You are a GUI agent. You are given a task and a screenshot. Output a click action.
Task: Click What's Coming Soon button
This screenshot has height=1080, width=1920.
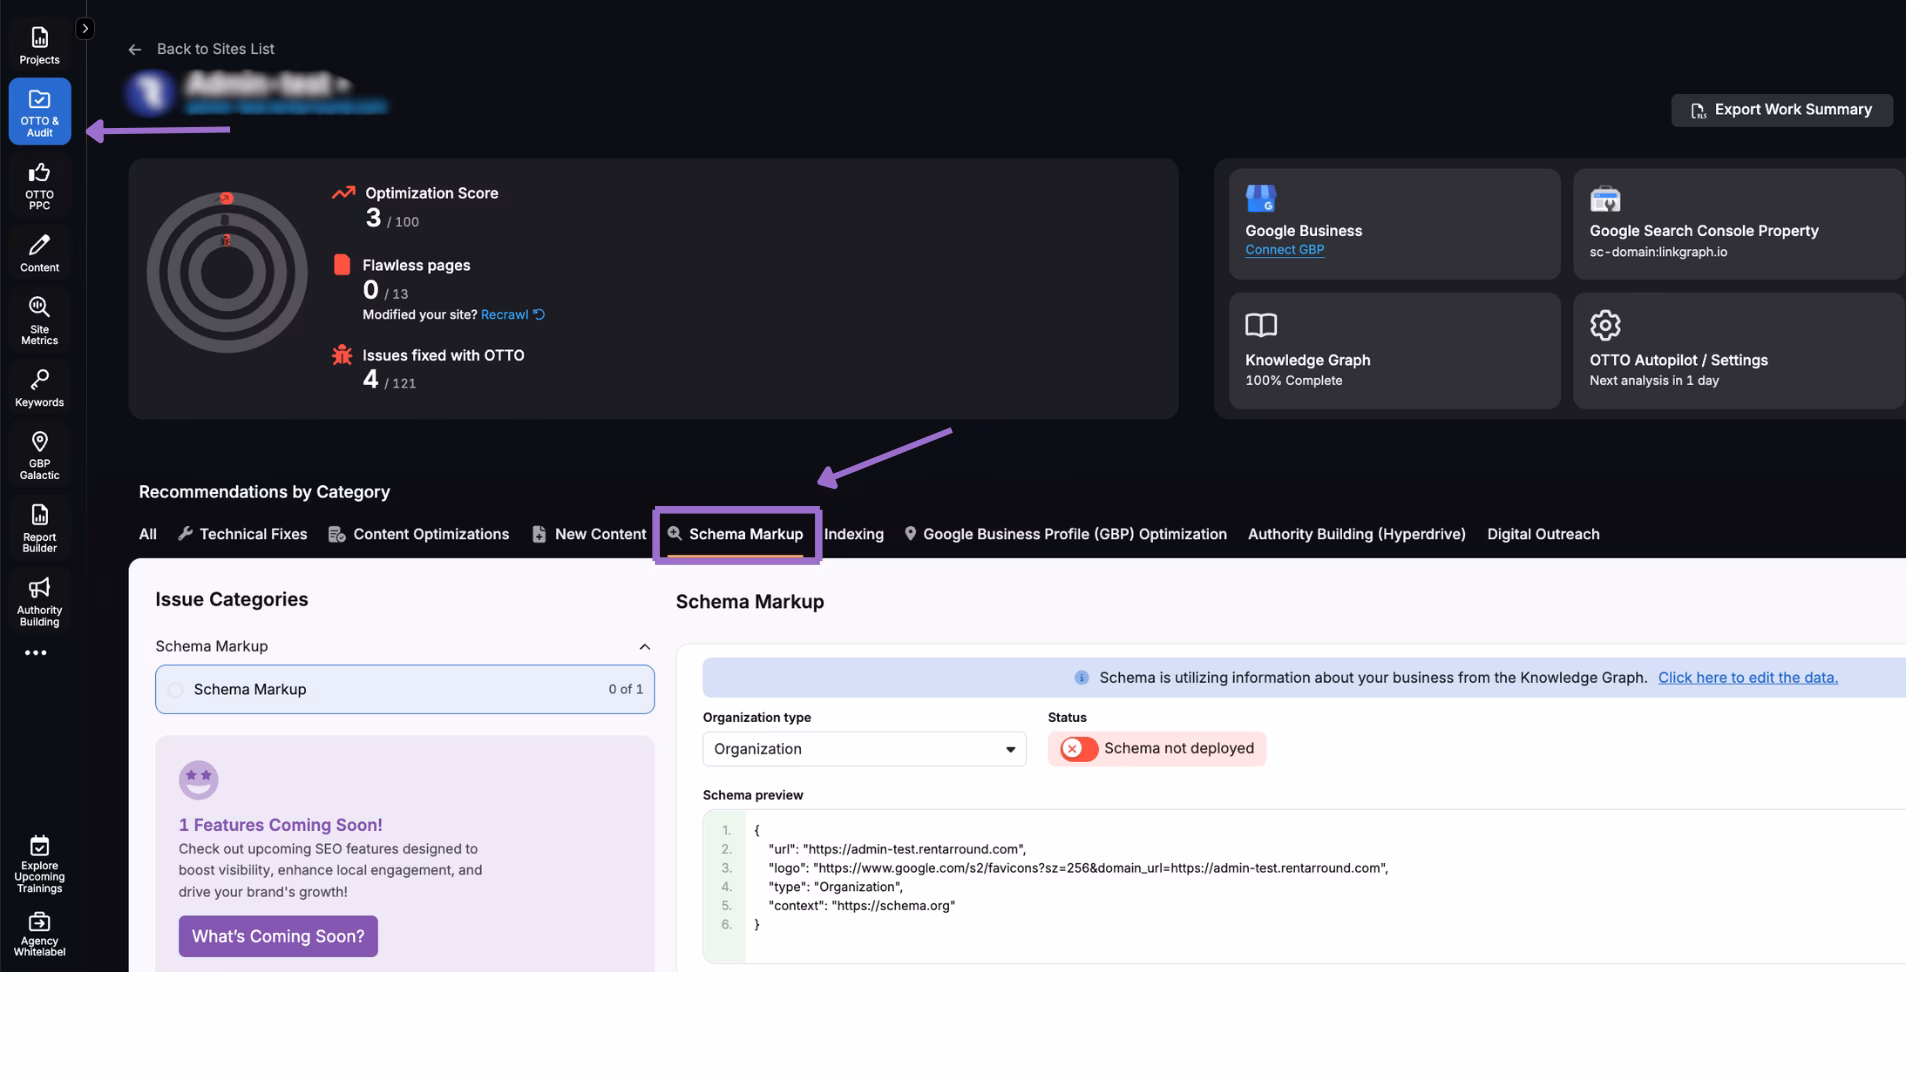point(278,936)
